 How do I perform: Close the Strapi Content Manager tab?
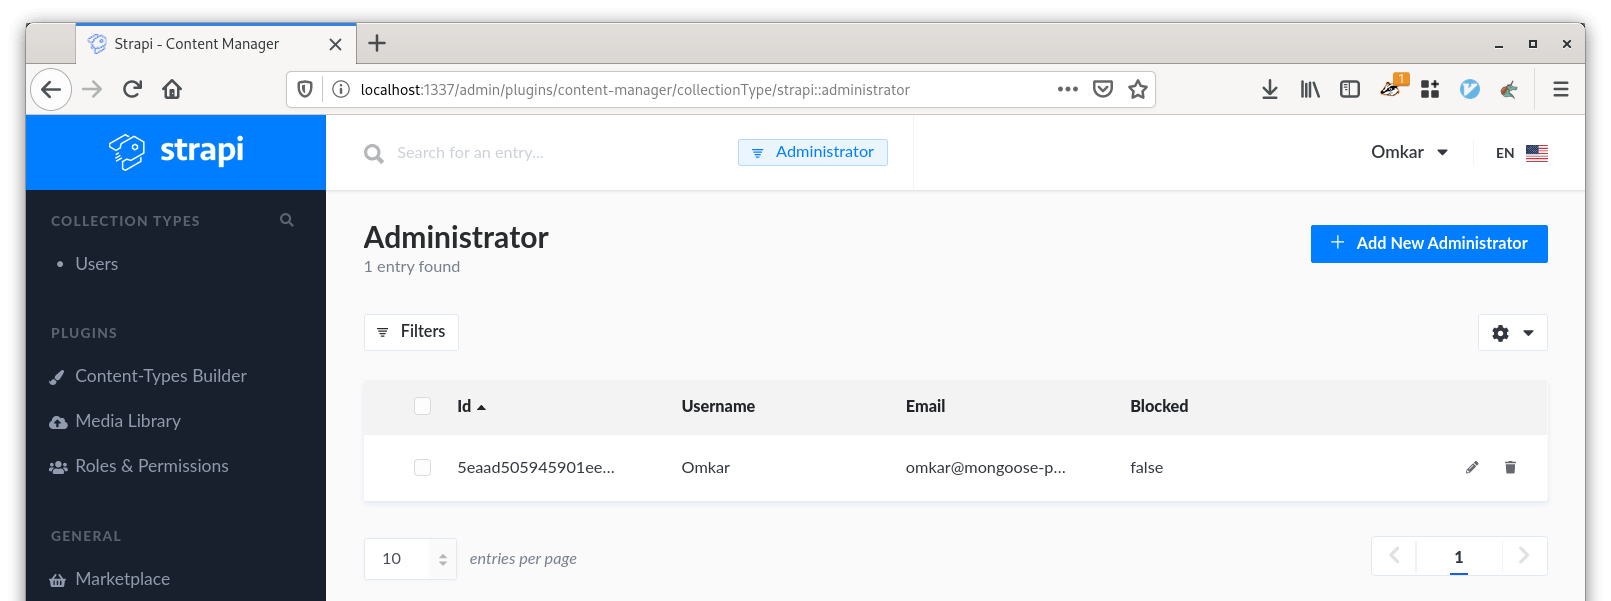336,44
